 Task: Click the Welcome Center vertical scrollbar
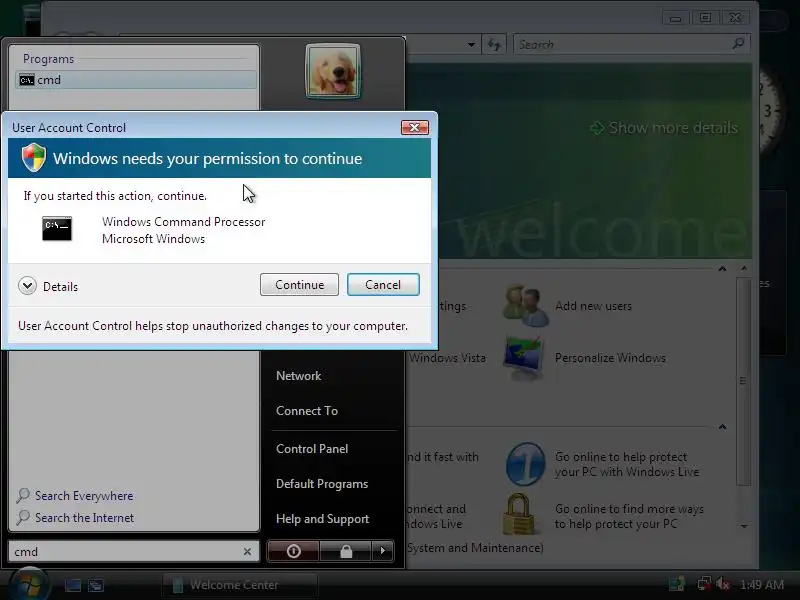click(743, 381)
